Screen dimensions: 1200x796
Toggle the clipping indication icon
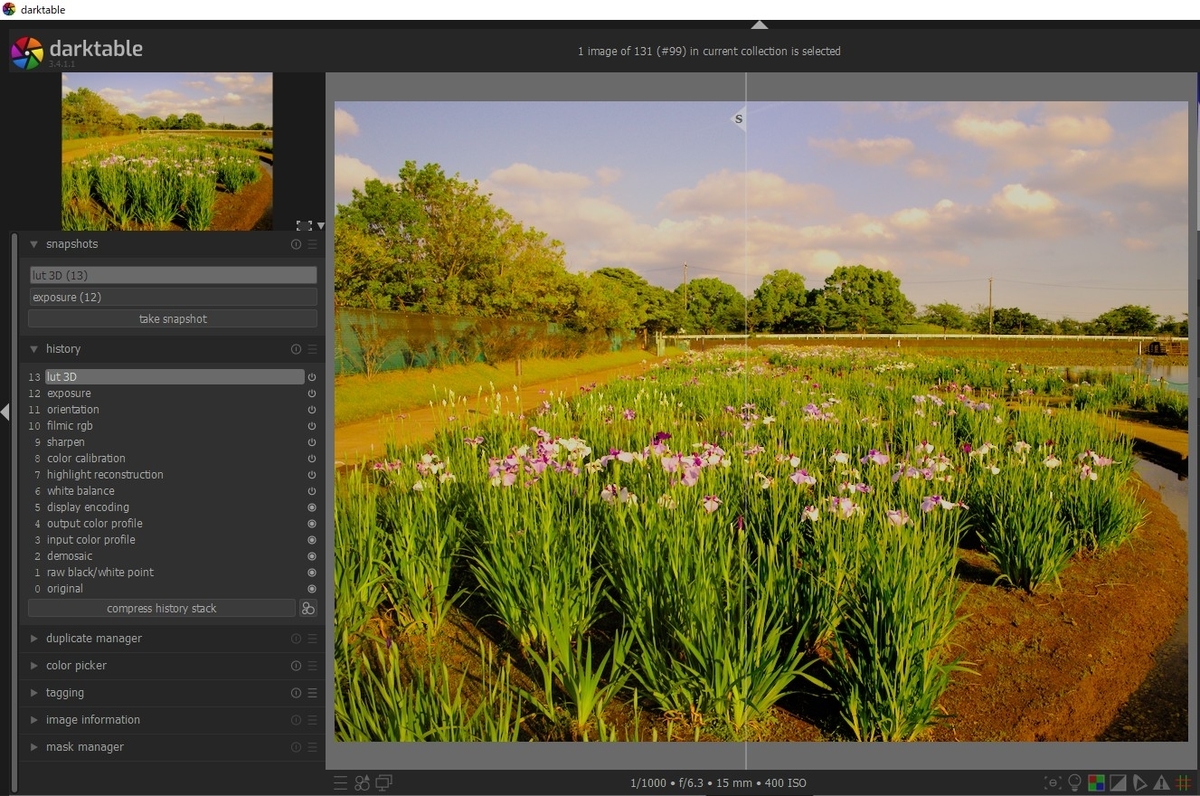click(x=1118, y=783)
